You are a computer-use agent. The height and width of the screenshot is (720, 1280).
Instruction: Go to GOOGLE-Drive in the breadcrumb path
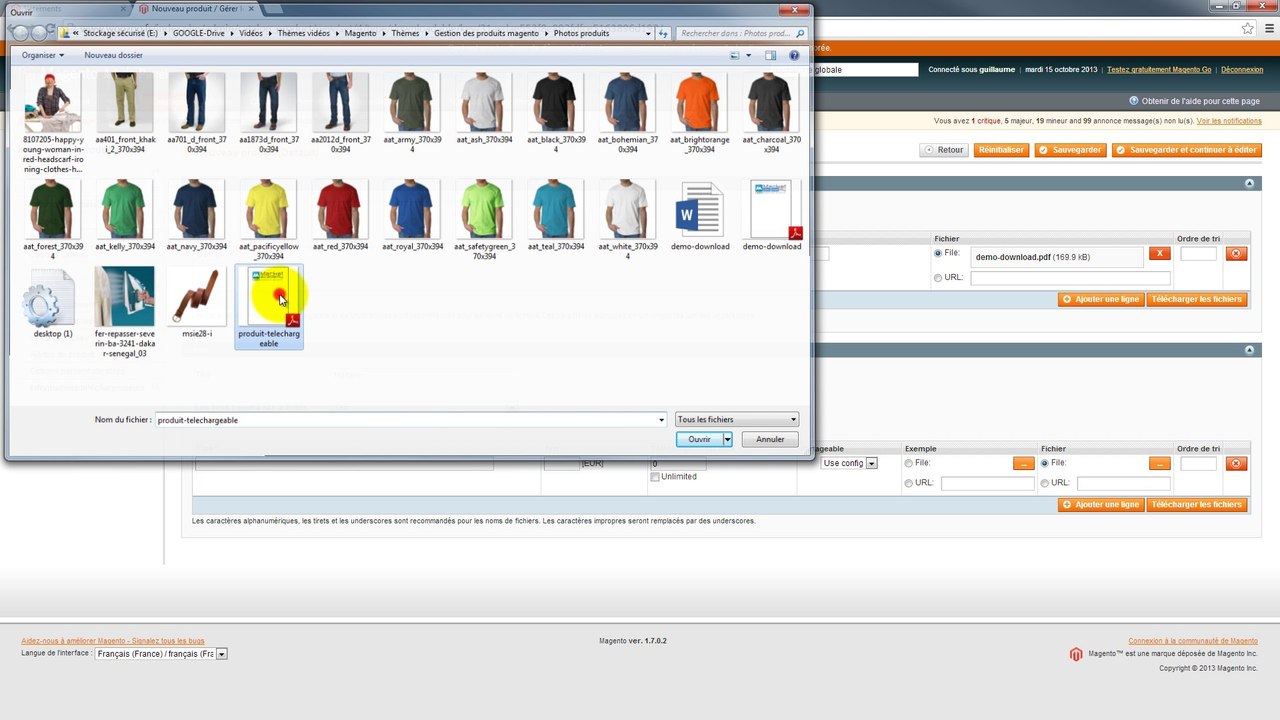point(198,33)
